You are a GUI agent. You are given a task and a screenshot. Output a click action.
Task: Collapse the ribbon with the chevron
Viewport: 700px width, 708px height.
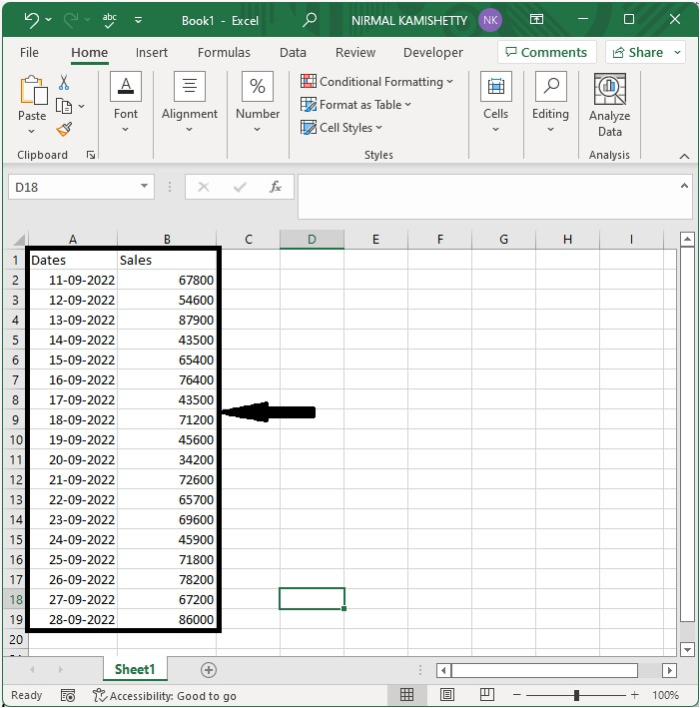click(684, 156)
